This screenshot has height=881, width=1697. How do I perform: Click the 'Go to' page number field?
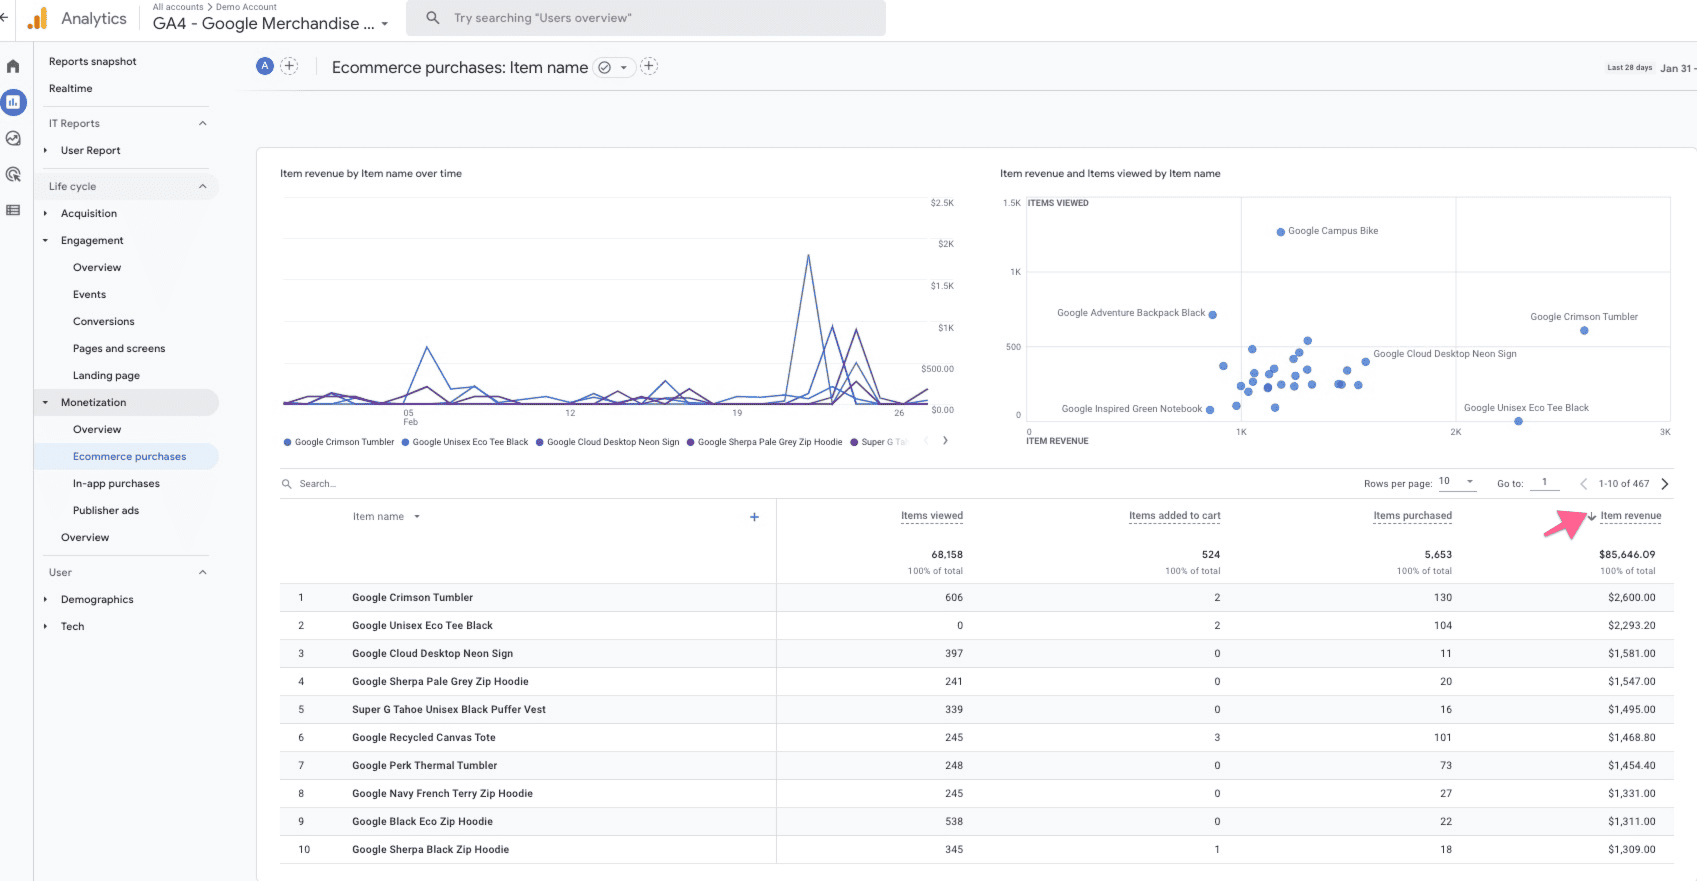click(x=1545, y=482)
